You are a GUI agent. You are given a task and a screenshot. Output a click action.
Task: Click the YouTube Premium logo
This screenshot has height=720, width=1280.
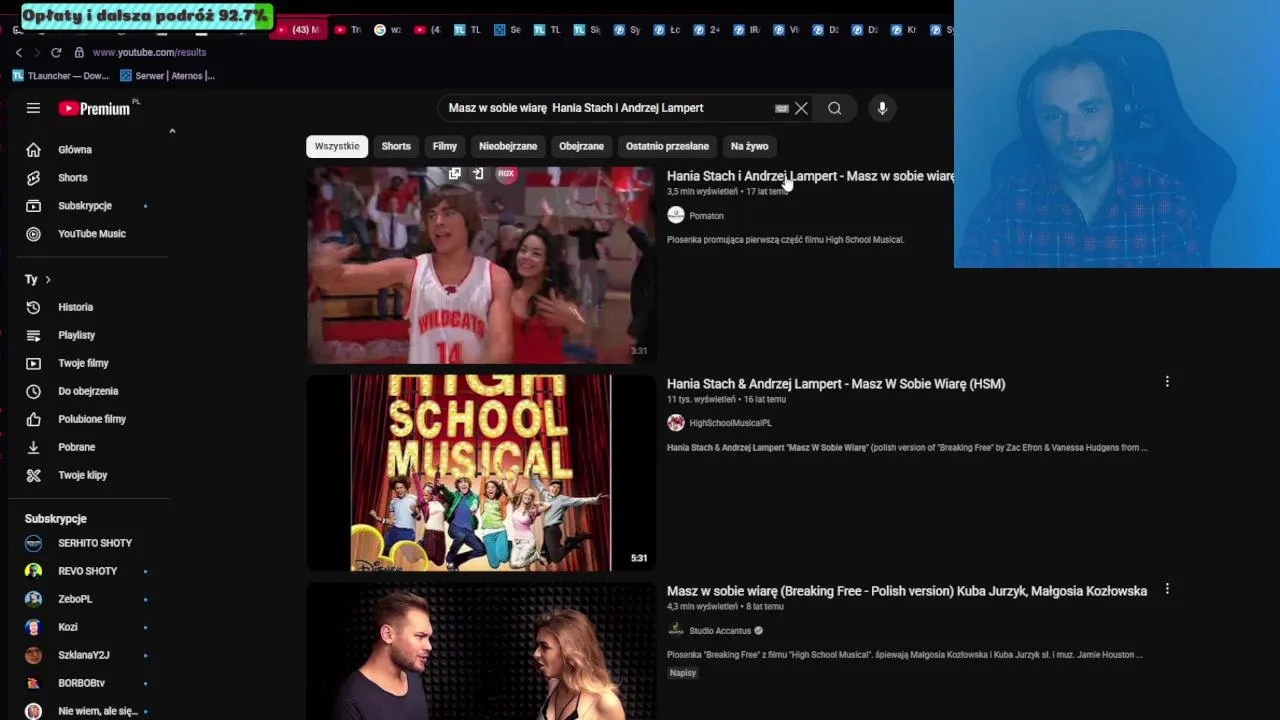[96, 108]
